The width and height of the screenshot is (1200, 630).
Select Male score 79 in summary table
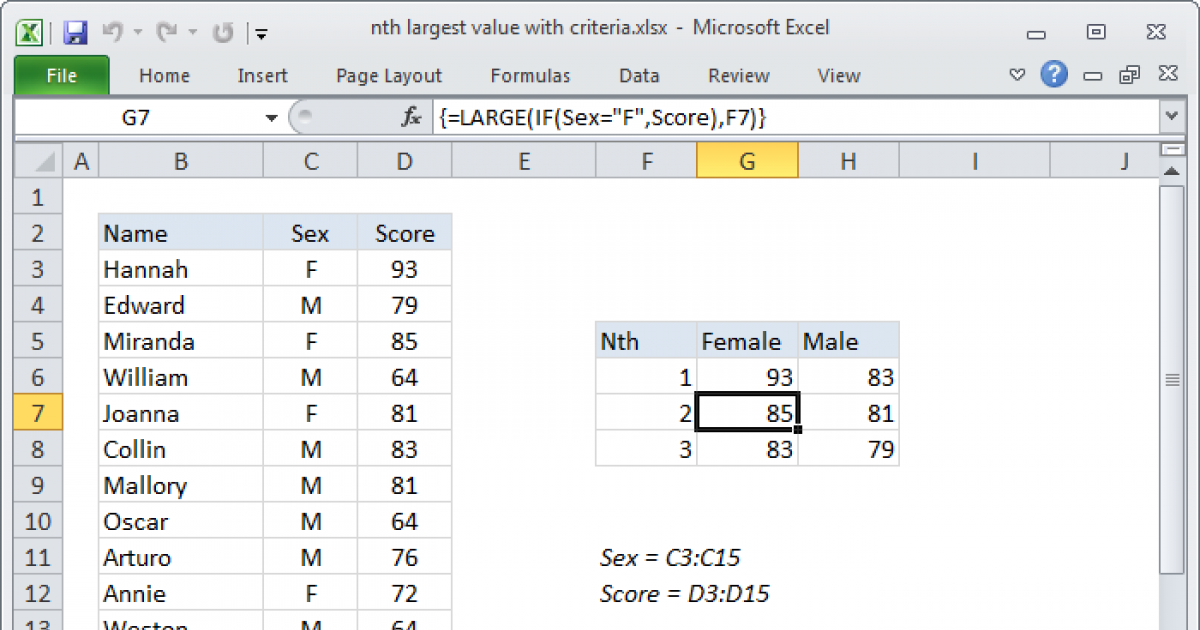(849, 450)
